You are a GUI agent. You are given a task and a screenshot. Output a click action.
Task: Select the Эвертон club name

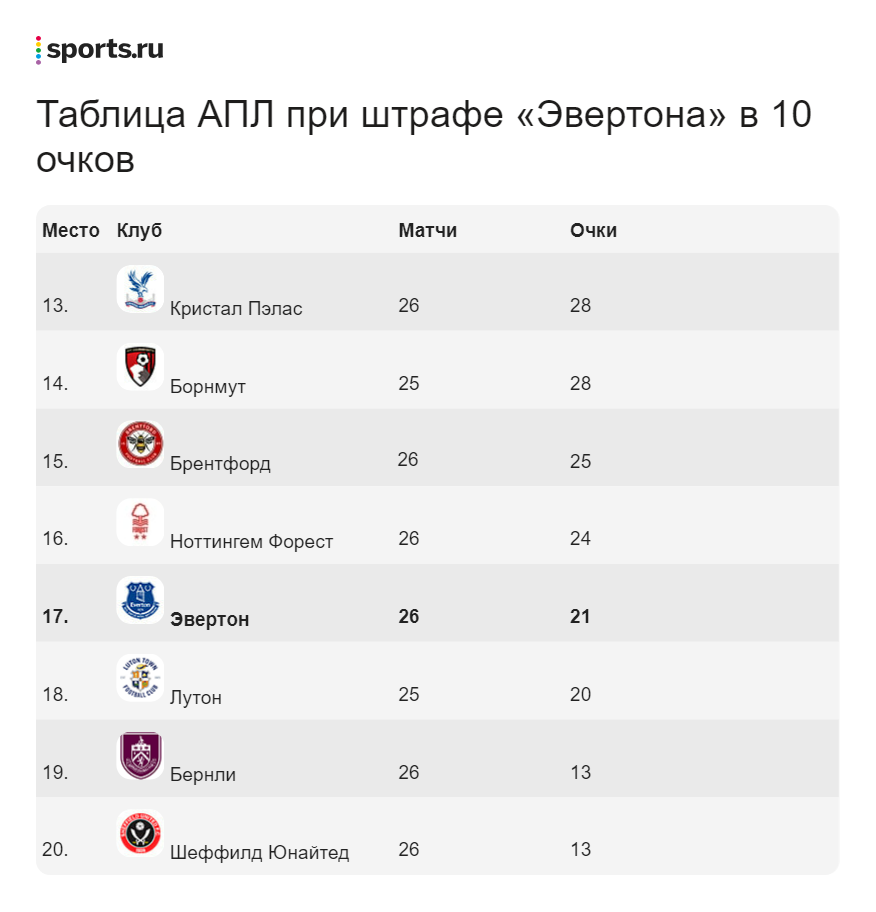[210, 620]
